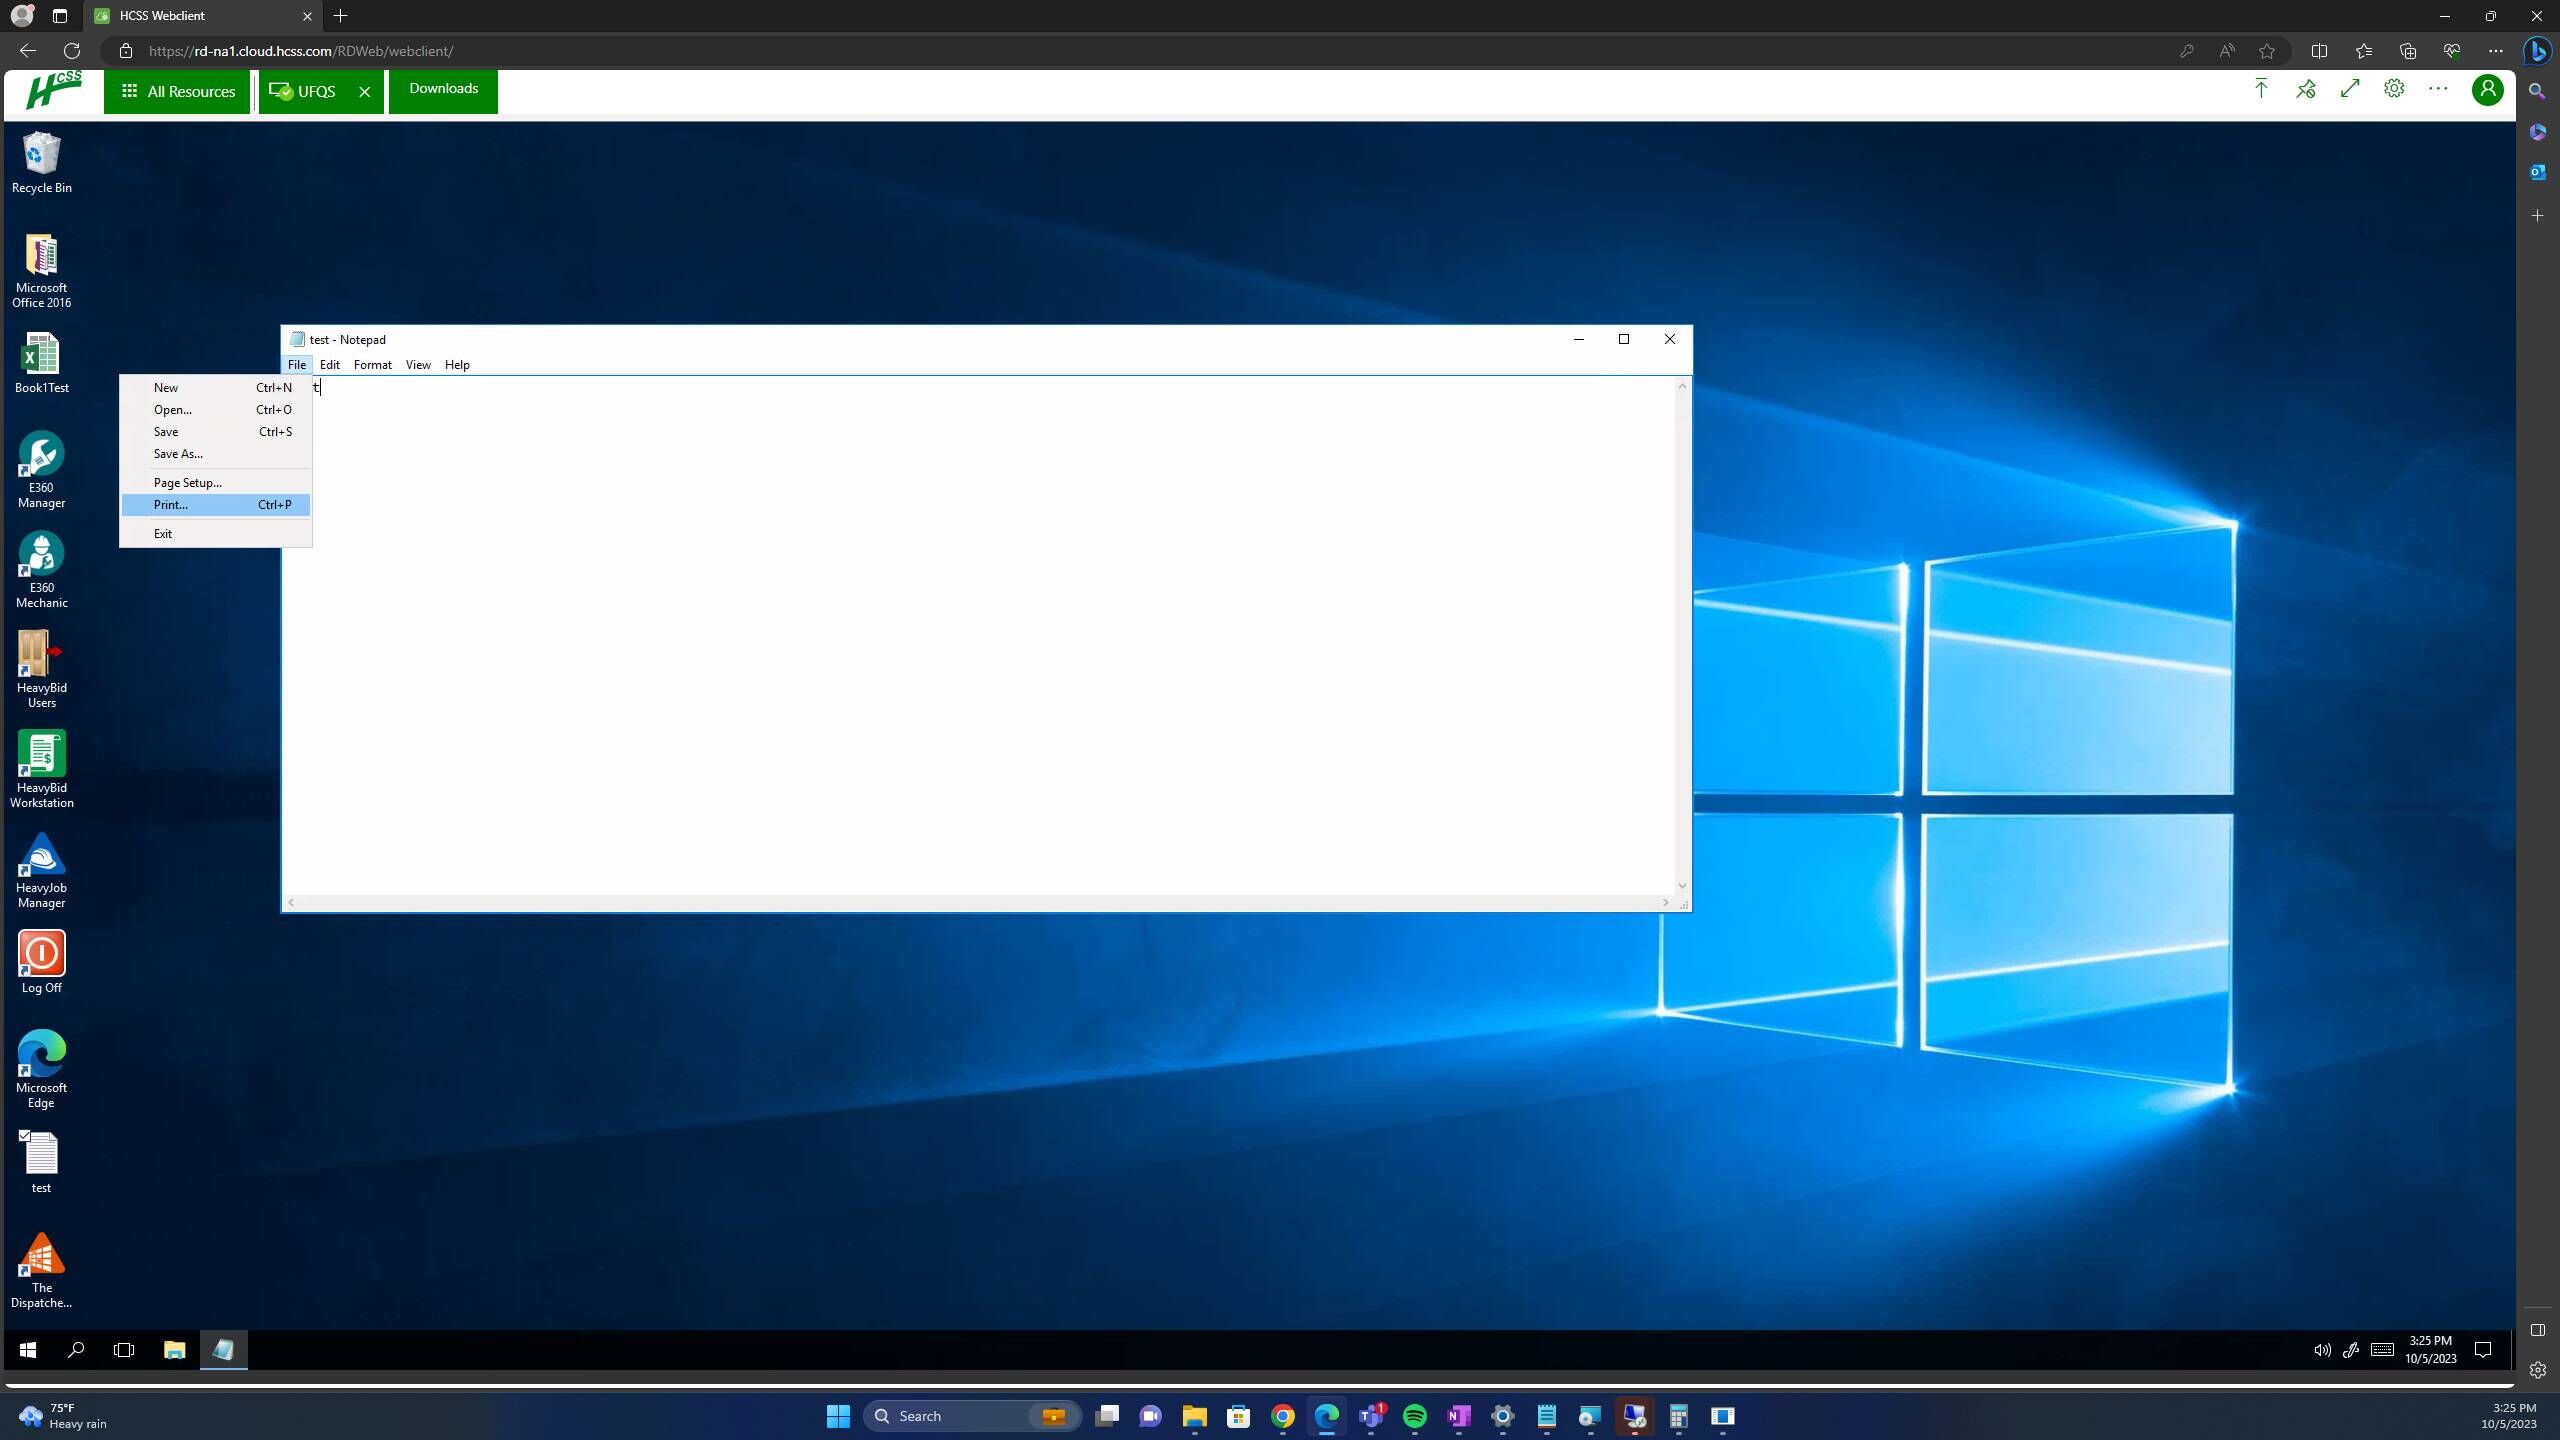This screenshot has width=2560, height=1440.
Task: Open Edge's settings-and-more menu
Action: tap(2495, 50)
